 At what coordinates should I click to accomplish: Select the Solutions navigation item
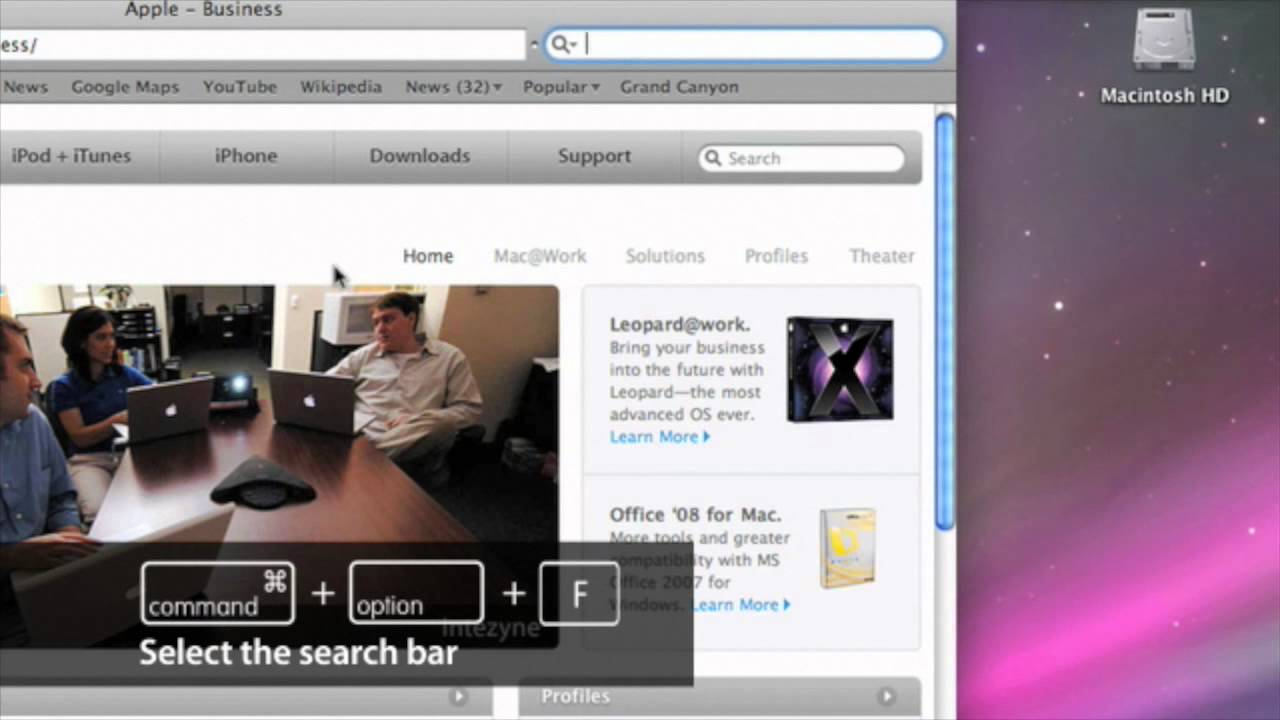[x=665, y=256]
